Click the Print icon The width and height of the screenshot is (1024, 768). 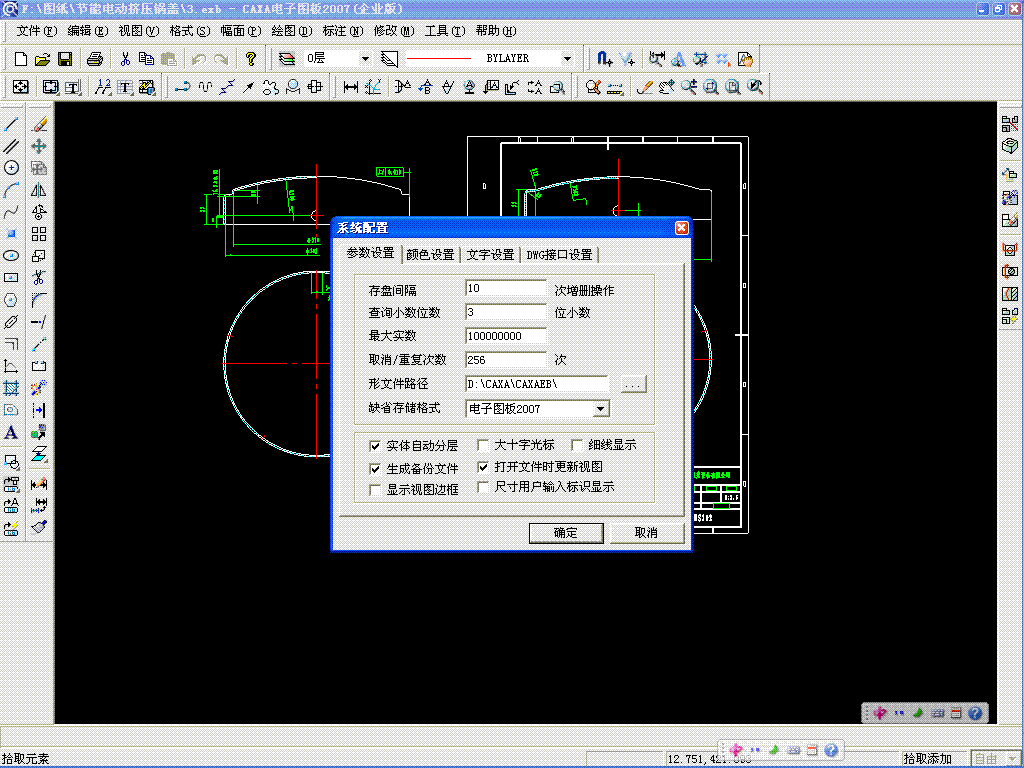(x=95, y=59)
